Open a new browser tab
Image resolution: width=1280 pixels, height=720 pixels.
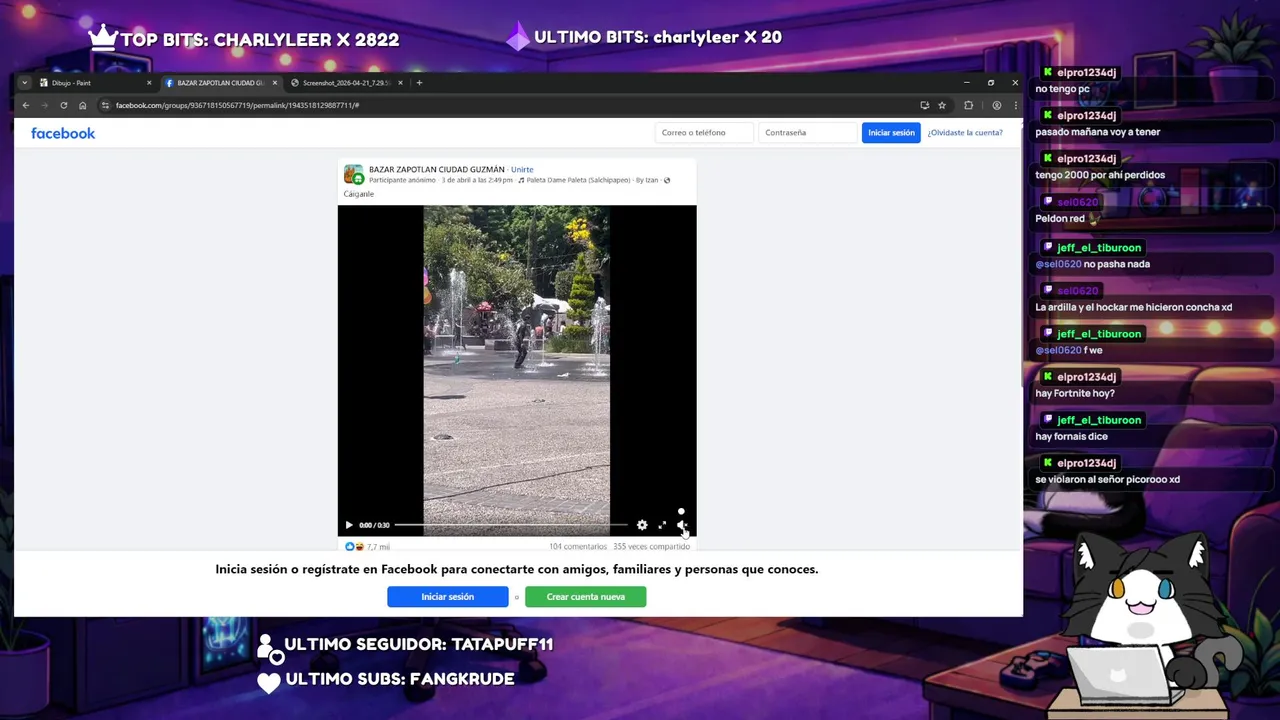point(419,83)
